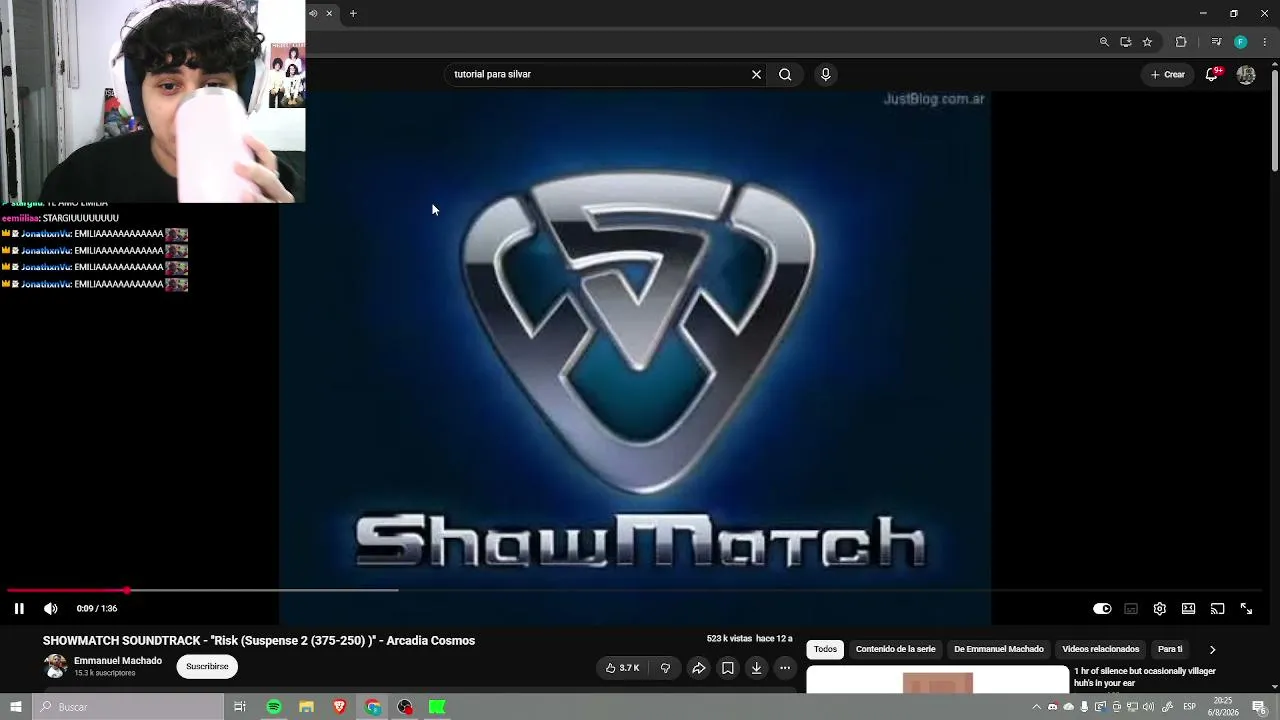Download the video
Screen dimensions: 1280x720
click(x=757, y=668)
